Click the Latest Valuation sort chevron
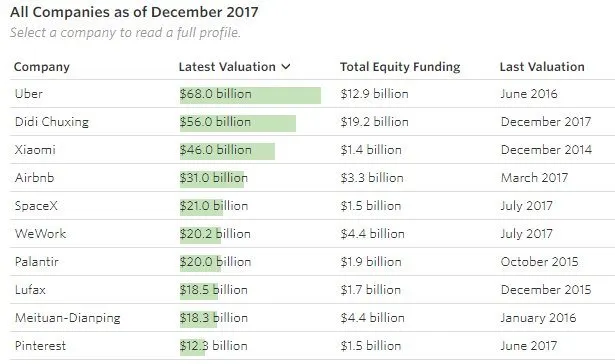The image size is (615, 364). pyautogui.click(x=286, y=67)
